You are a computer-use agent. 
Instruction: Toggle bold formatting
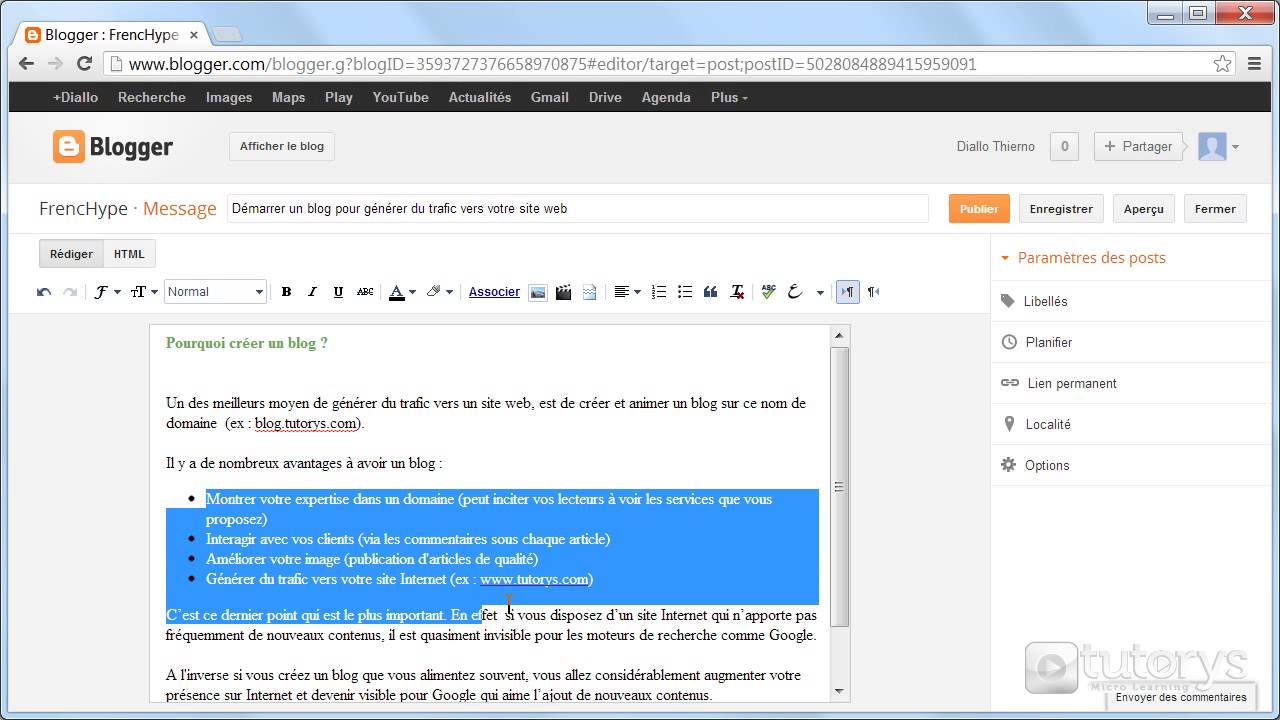[x=286, y=292]
